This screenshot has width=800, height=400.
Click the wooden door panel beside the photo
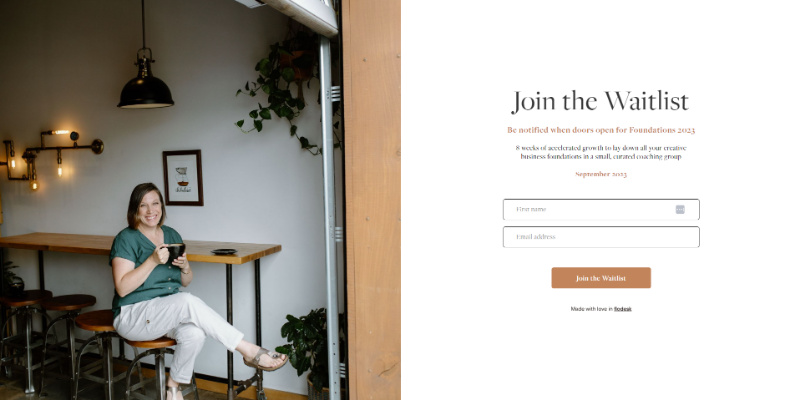click(x=371, y=200)
